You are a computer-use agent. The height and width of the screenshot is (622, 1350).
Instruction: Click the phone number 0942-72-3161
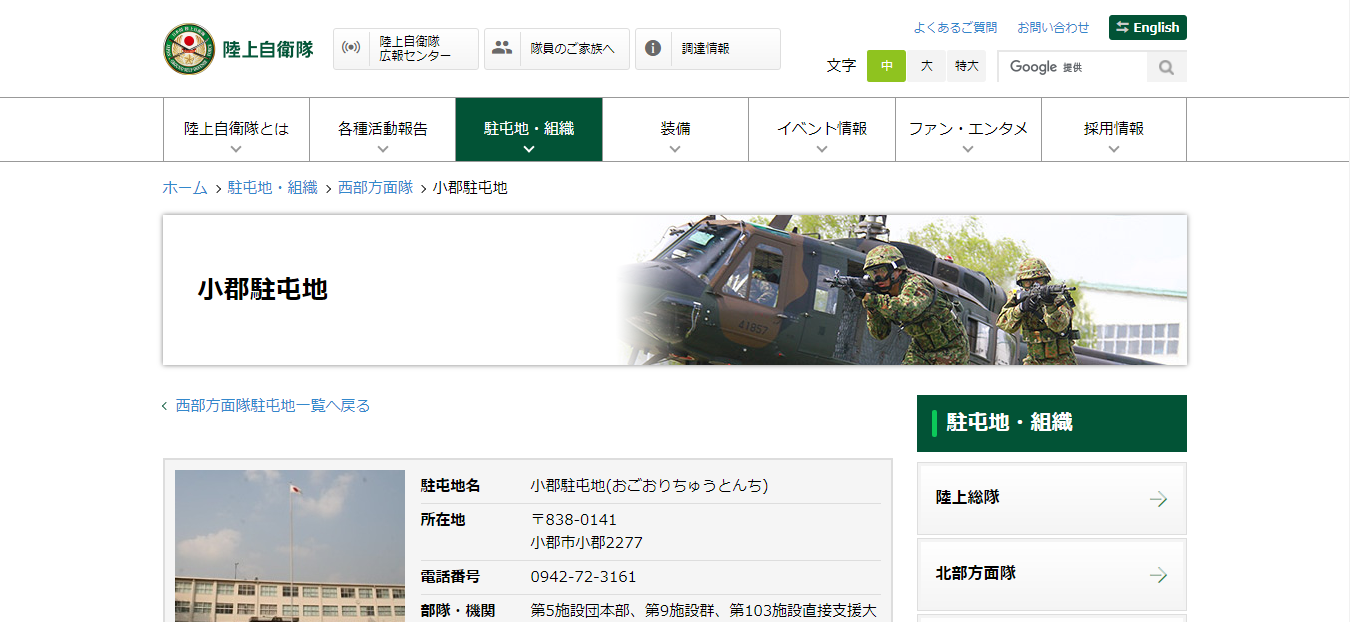click(583, 577)
